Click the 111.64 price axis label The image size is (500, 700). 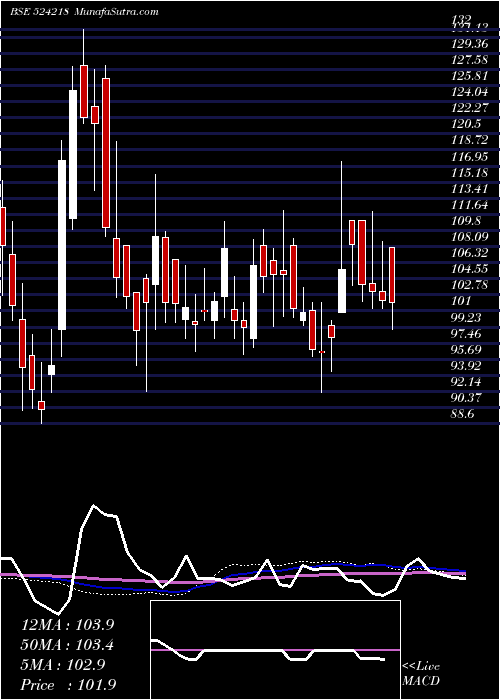click(470, 205)
